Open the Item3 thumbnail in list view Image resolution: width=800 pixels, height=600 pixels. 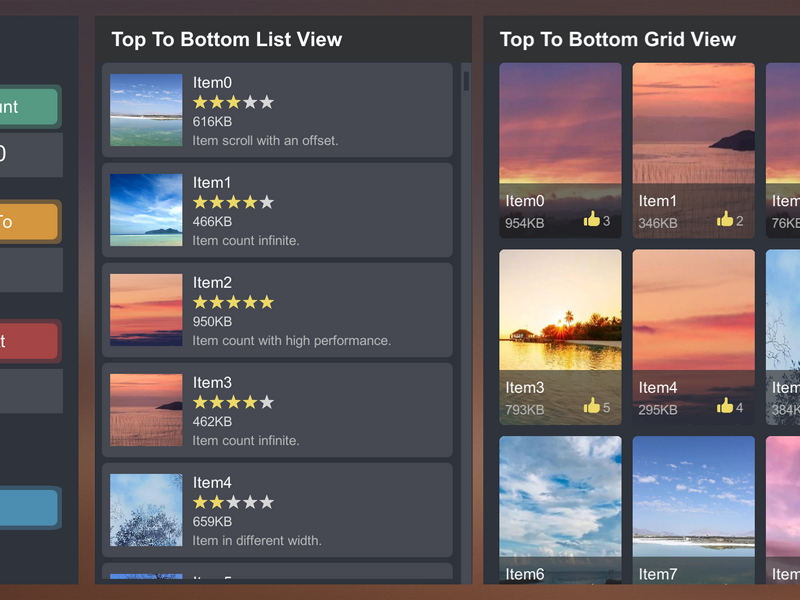pos(146,410)
